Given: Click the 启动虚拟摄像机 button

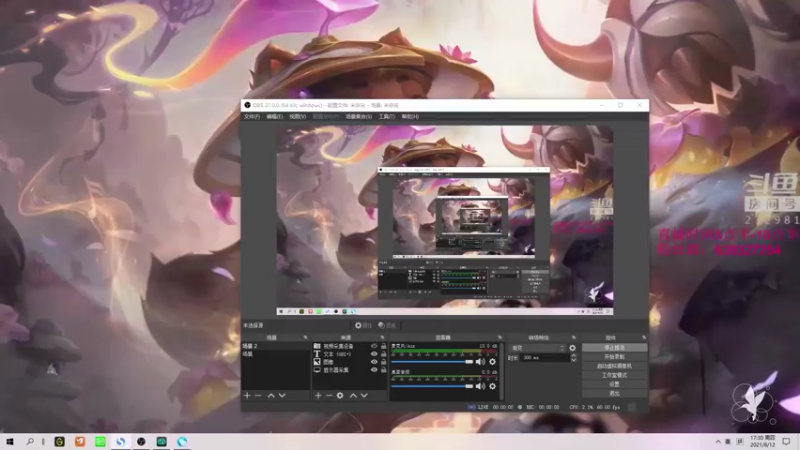Looking at the screenshot, I should [614, 366].
